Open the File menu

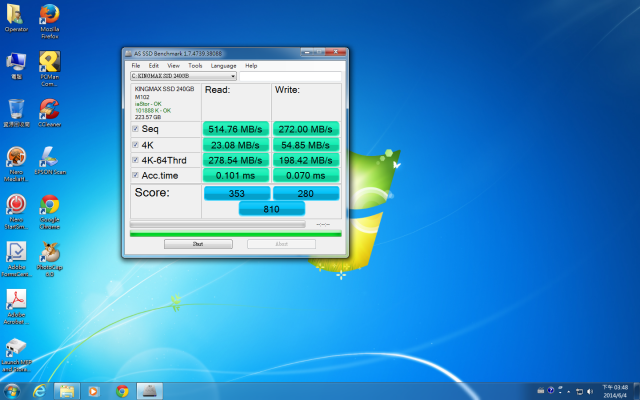coord(136,66)
